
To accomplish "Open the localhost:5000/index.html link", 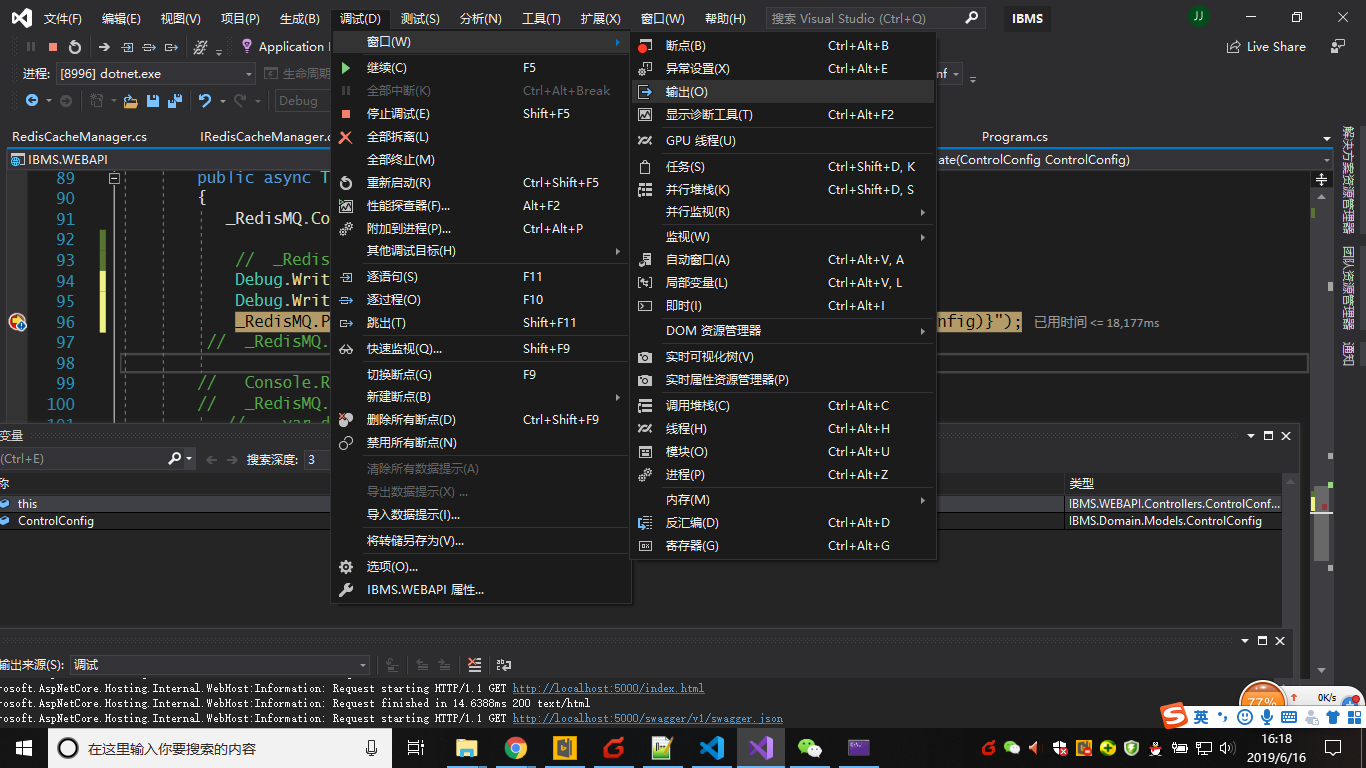I will tap(608, 688).
